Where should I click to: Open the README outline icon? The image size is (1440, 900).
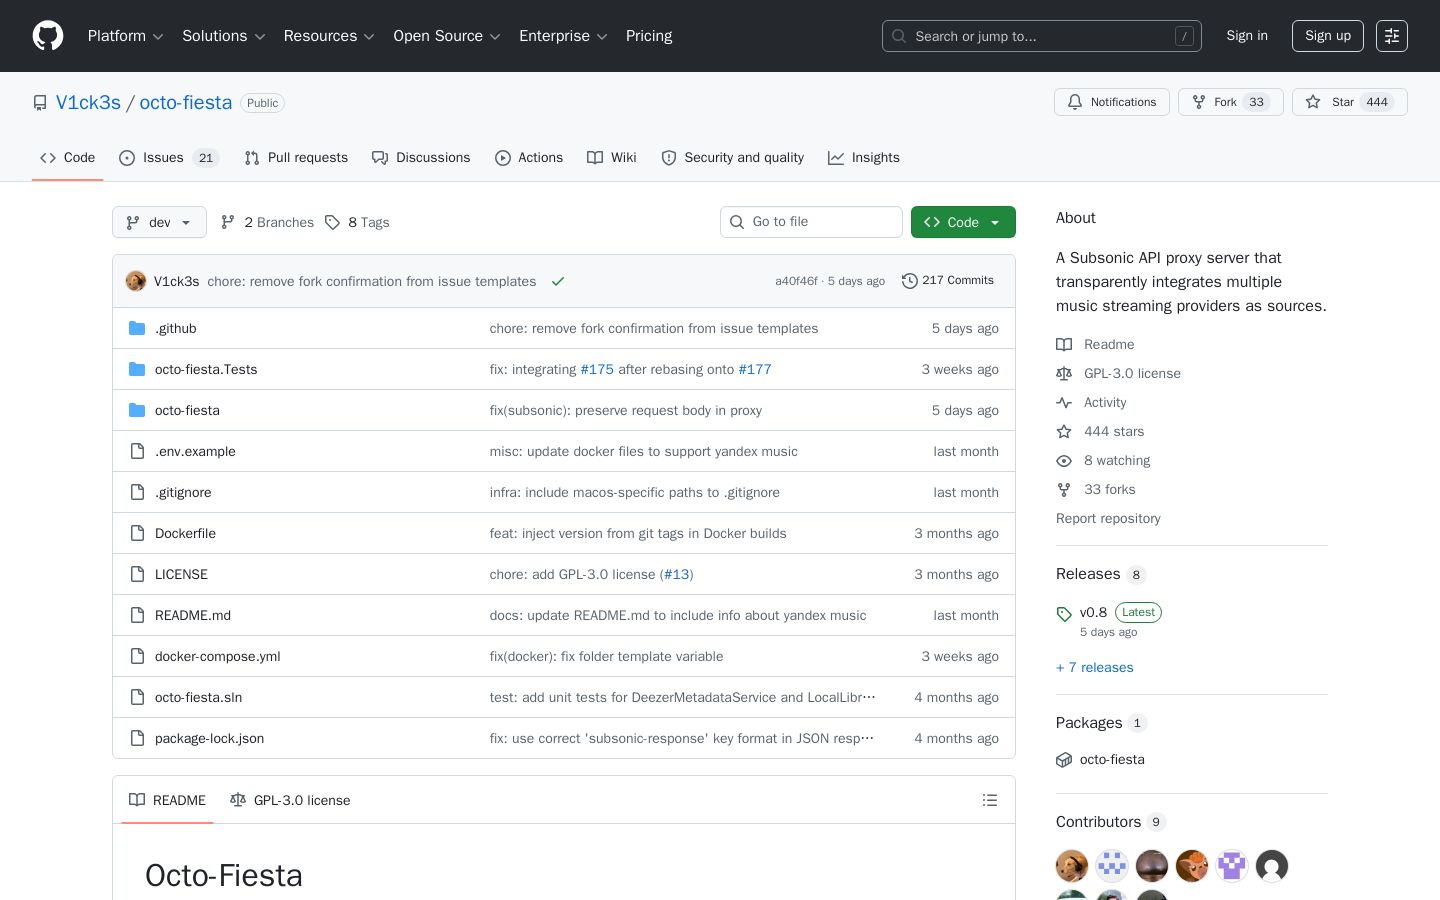click(990, 800)
